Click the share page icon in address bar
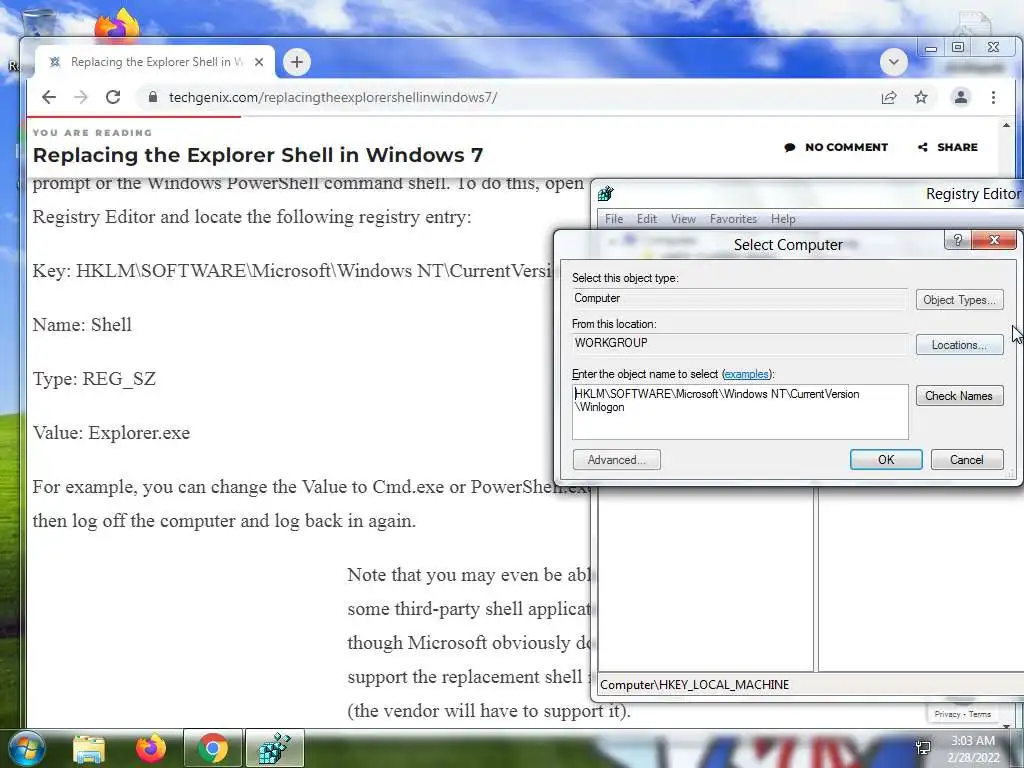 tap(888, 97)
